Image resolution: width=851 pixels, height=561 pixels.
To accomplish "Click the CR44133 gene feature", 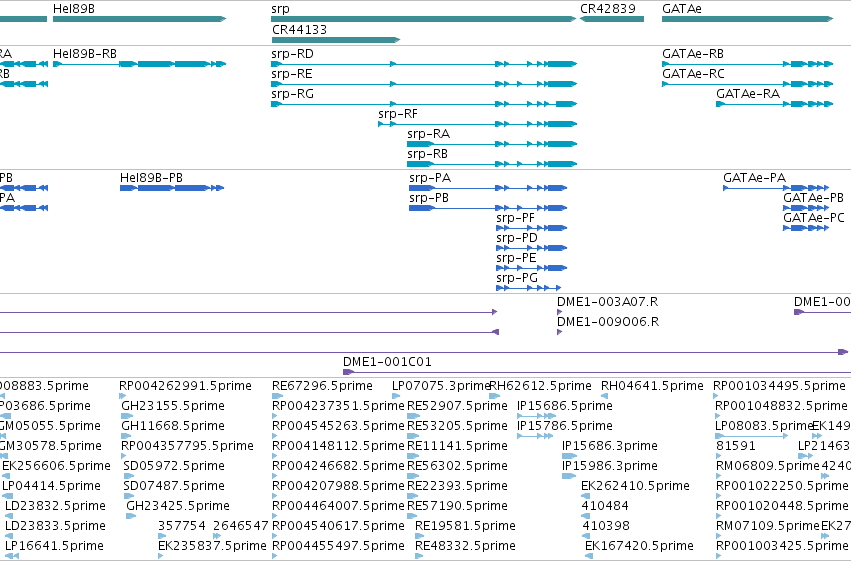I will [335, 40].
